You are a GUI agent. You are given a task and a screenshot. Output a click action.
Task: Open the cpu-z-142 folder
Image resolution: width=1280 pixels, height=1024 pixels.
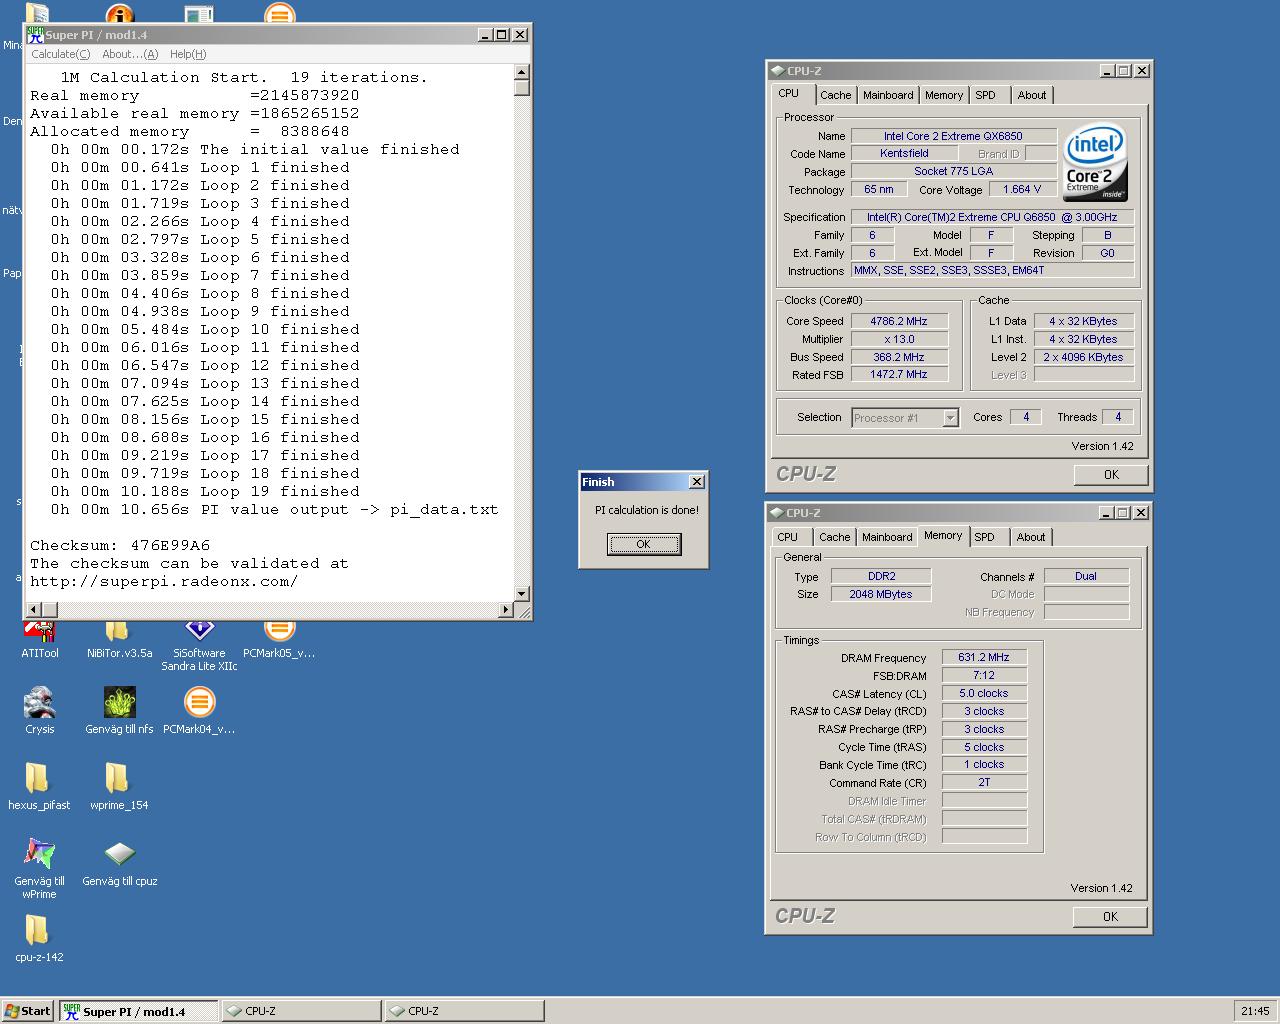coord(39,938)
